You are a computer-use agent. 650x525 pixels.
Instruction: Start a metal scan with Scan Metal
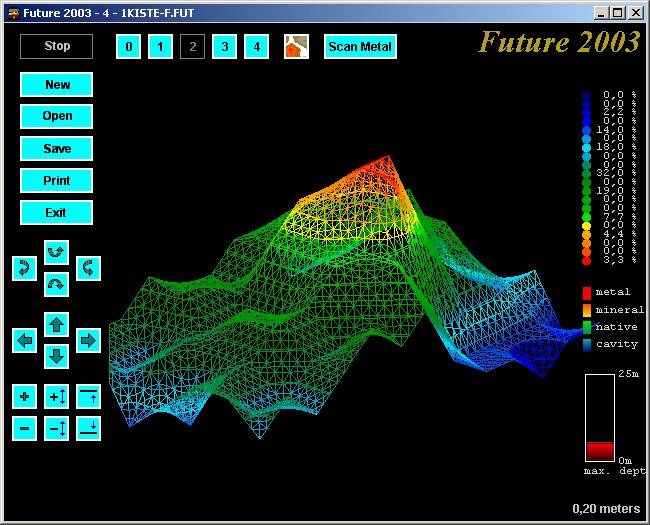click(x=360, y=46)
